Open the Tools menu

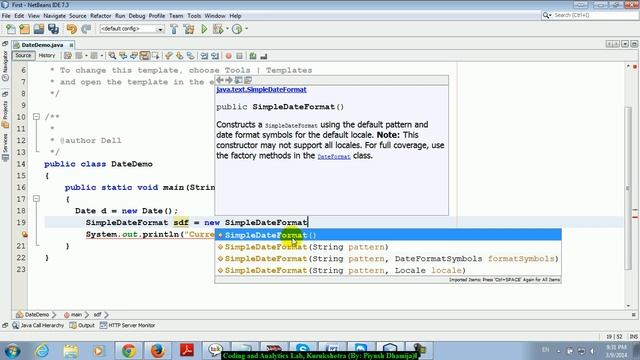click(x=194, y=16)
